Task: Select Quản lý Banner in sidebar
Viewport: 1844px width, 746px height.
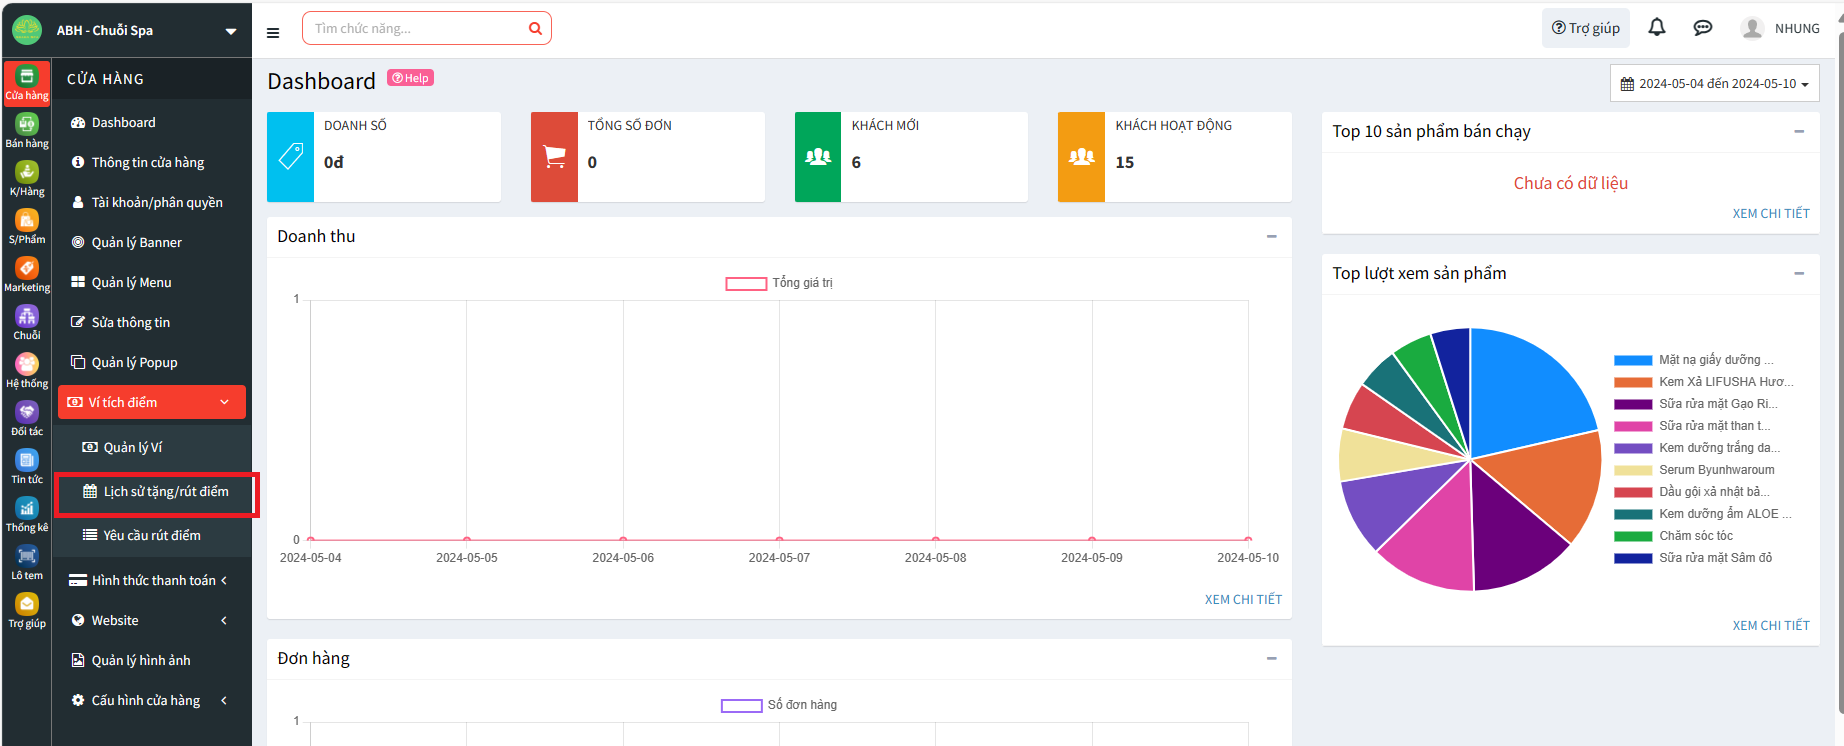Action: 136,242
